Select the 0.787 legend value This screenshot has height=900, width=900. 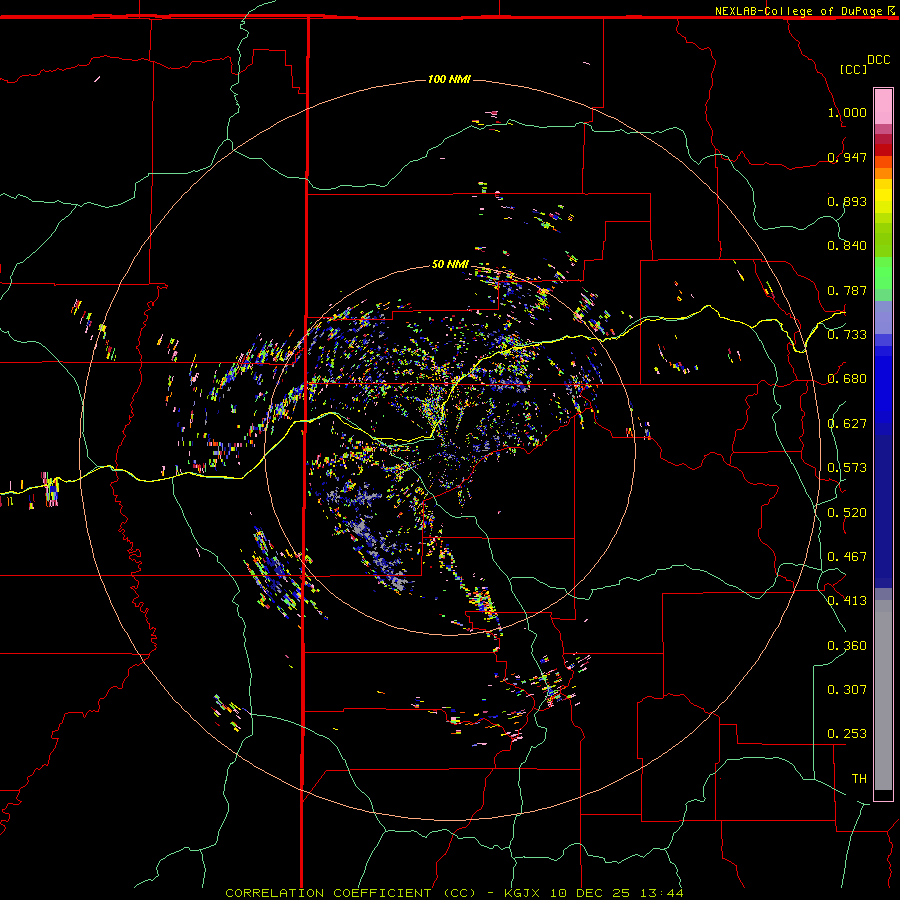pyautogui.click(x=847, y=290)
